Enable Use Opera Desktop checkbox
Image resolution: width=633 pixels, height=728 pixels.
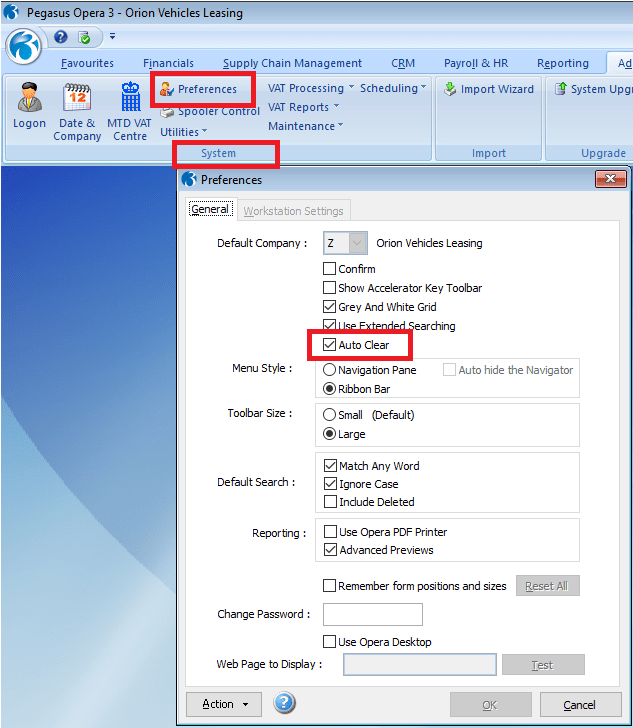point(329,642)
